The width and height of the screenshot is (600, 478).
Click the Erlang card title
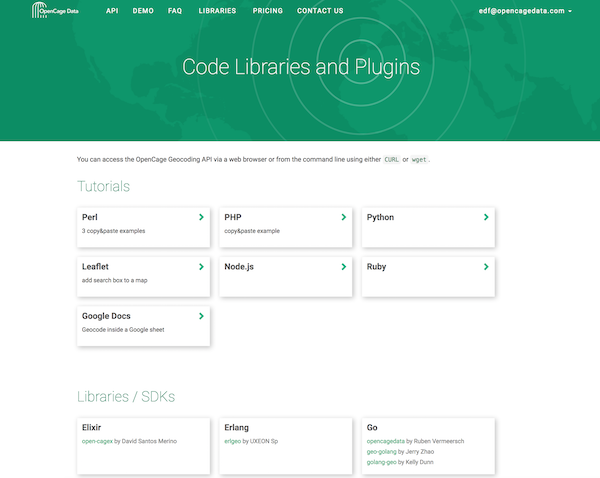click(236, 427)
